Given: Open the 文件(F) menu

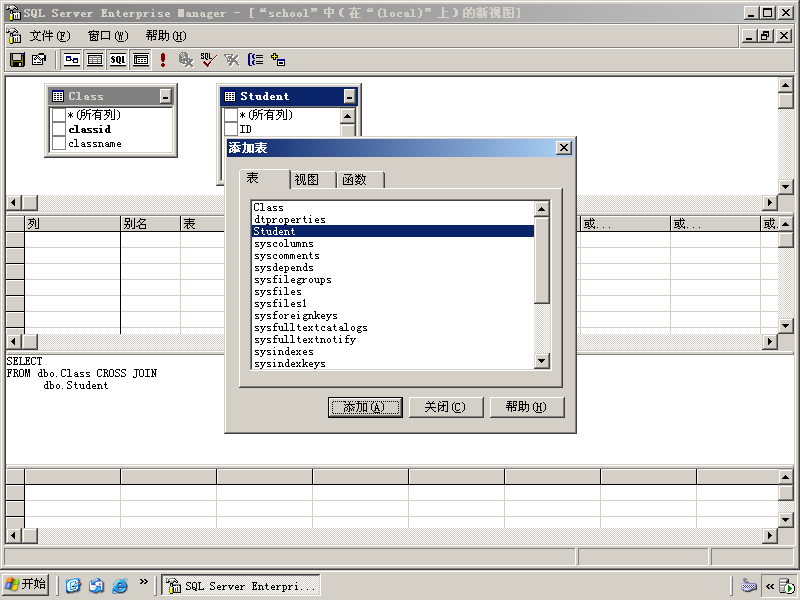Looking at the screenshot, I should (x=49, y=36).
